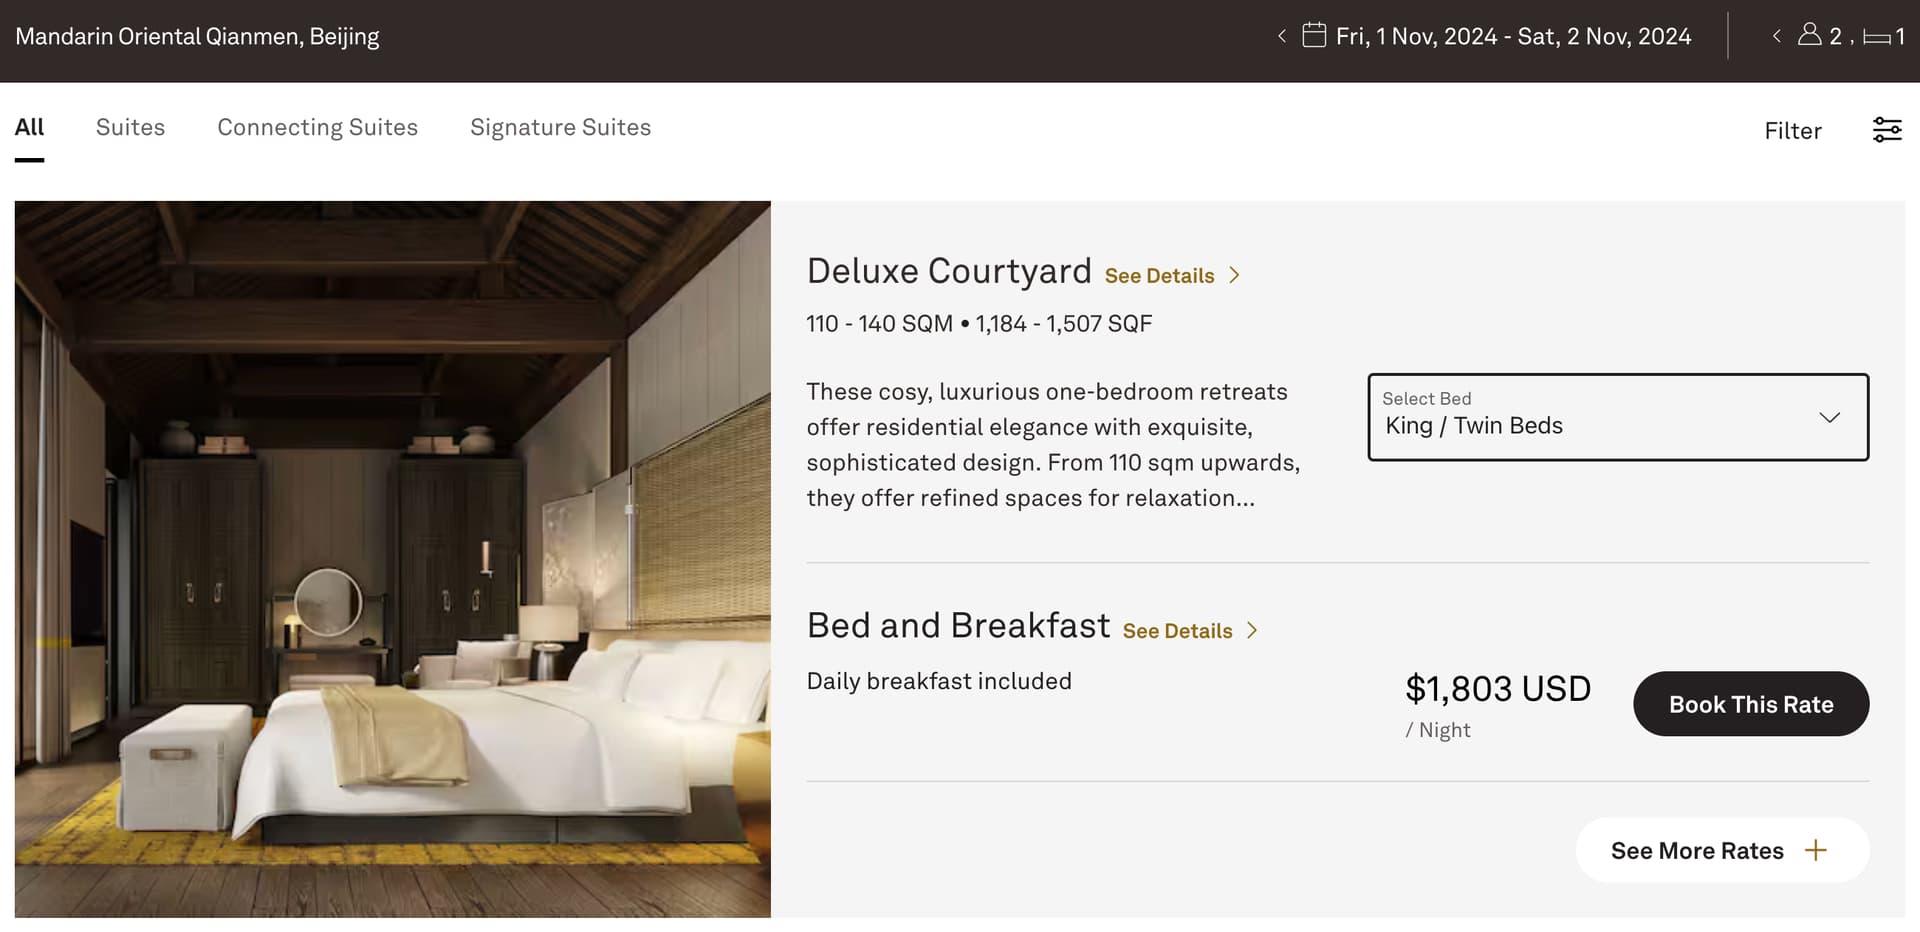1920x932 pixels.
Task: Click arrow next to Deluxe Courtyard details
Action: click(x=1235, y=275)
